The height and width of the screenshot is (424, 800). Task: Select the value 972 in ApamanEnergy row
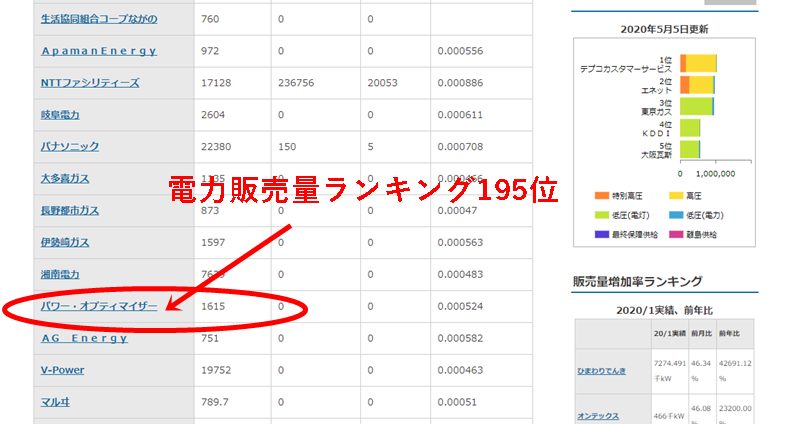pyautogui.click(x=210, y=51)
